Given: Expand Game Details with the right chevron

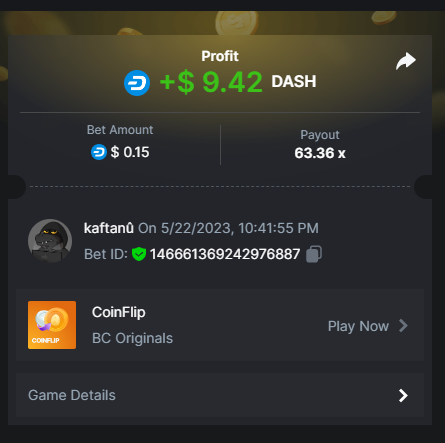Looking at the screenshot, I should tap(403, 395).
